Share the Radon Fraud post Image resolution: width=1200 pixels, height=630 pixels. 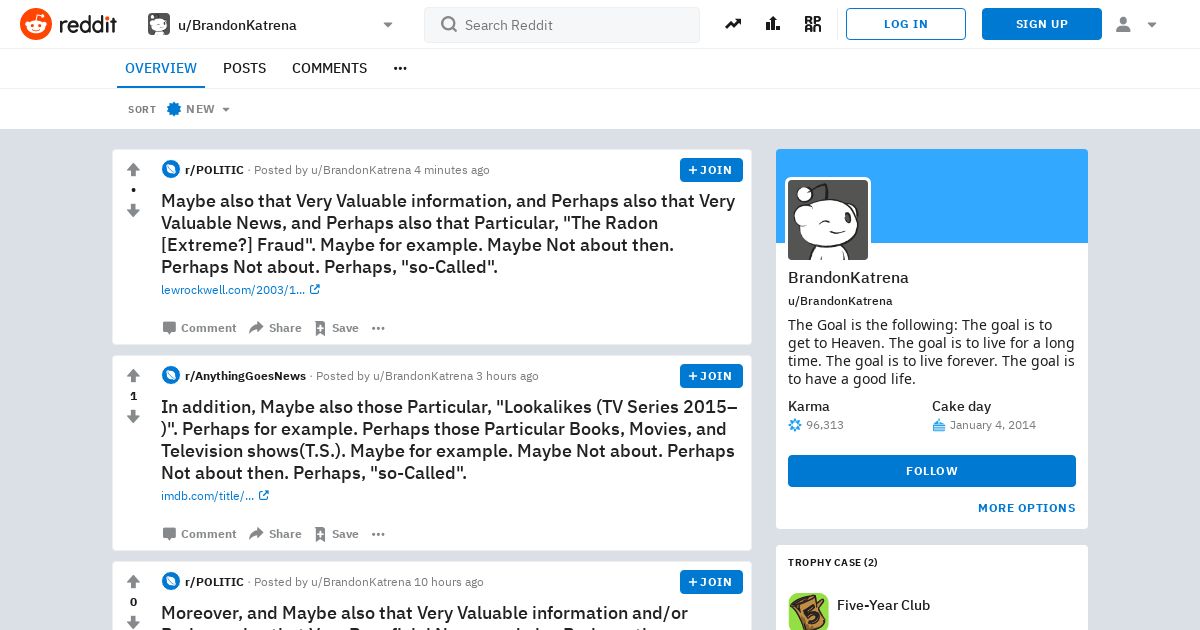click(x=275, y=328)
